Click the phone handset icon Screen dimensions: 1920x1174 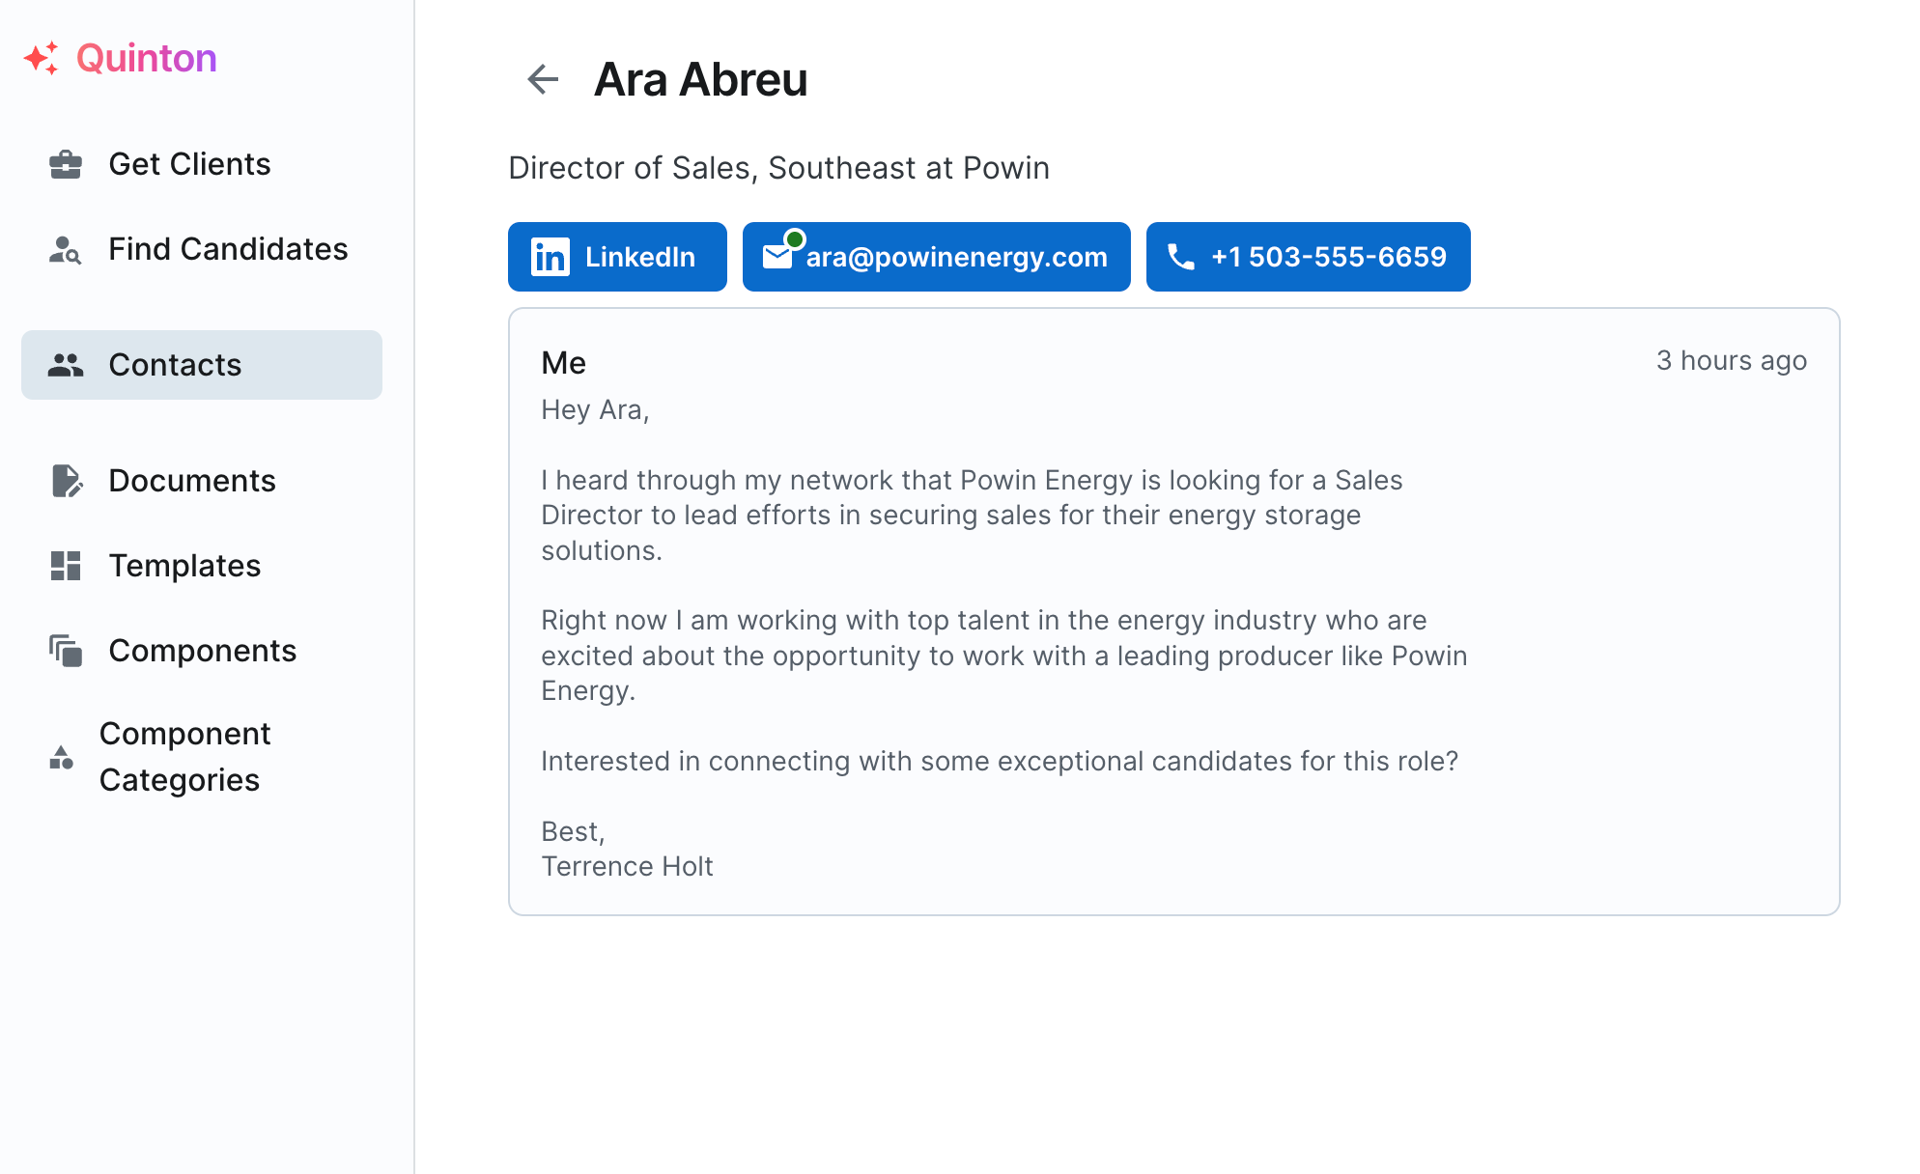click(x=1181, y=257)
